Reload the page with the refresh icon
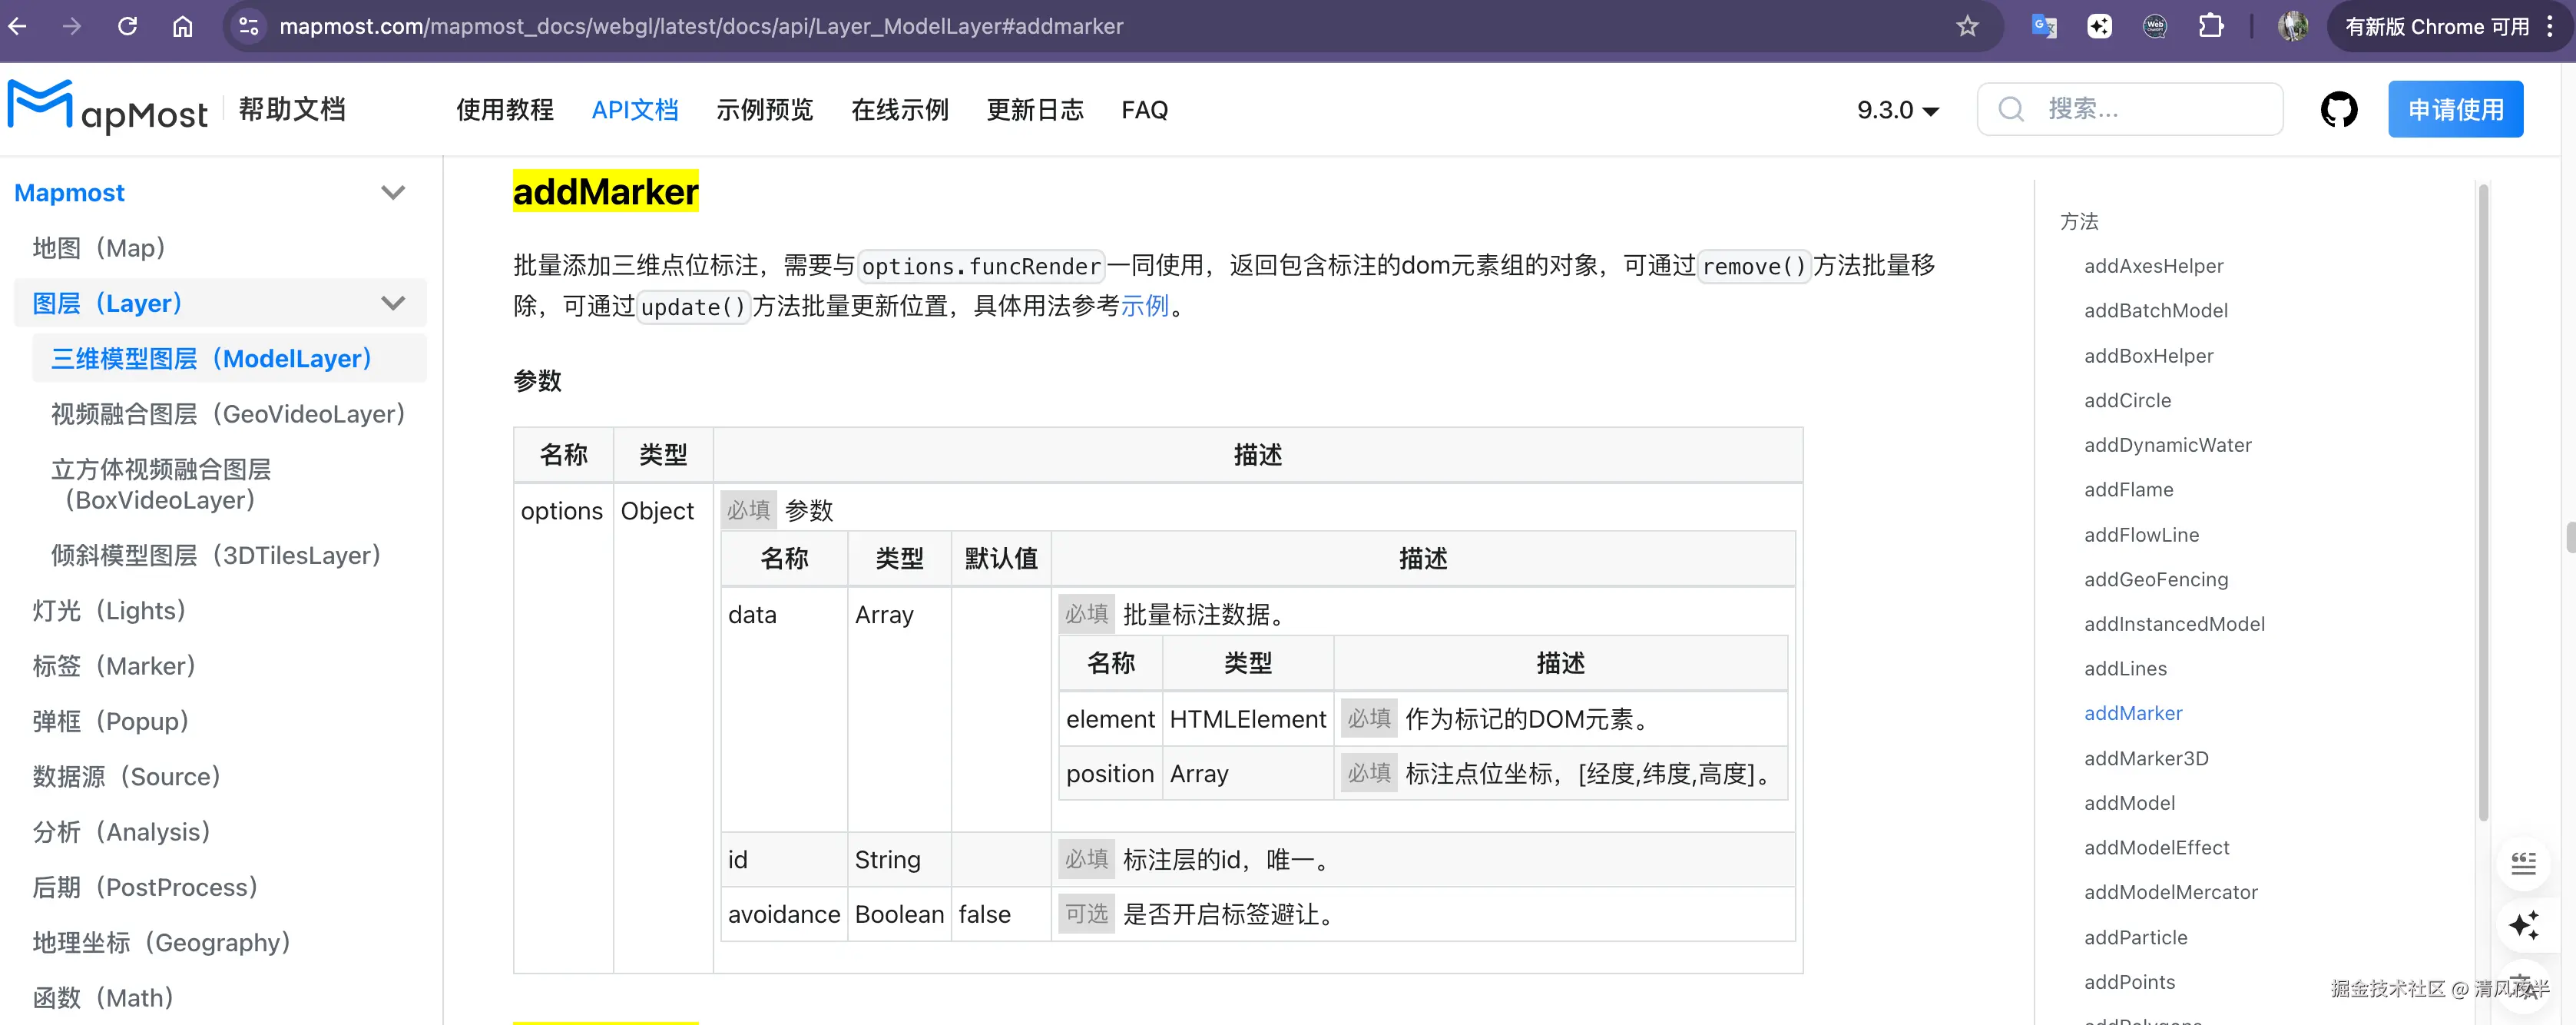The width and height of the screenshot is (2576, 1025). (x=127, y=26)
